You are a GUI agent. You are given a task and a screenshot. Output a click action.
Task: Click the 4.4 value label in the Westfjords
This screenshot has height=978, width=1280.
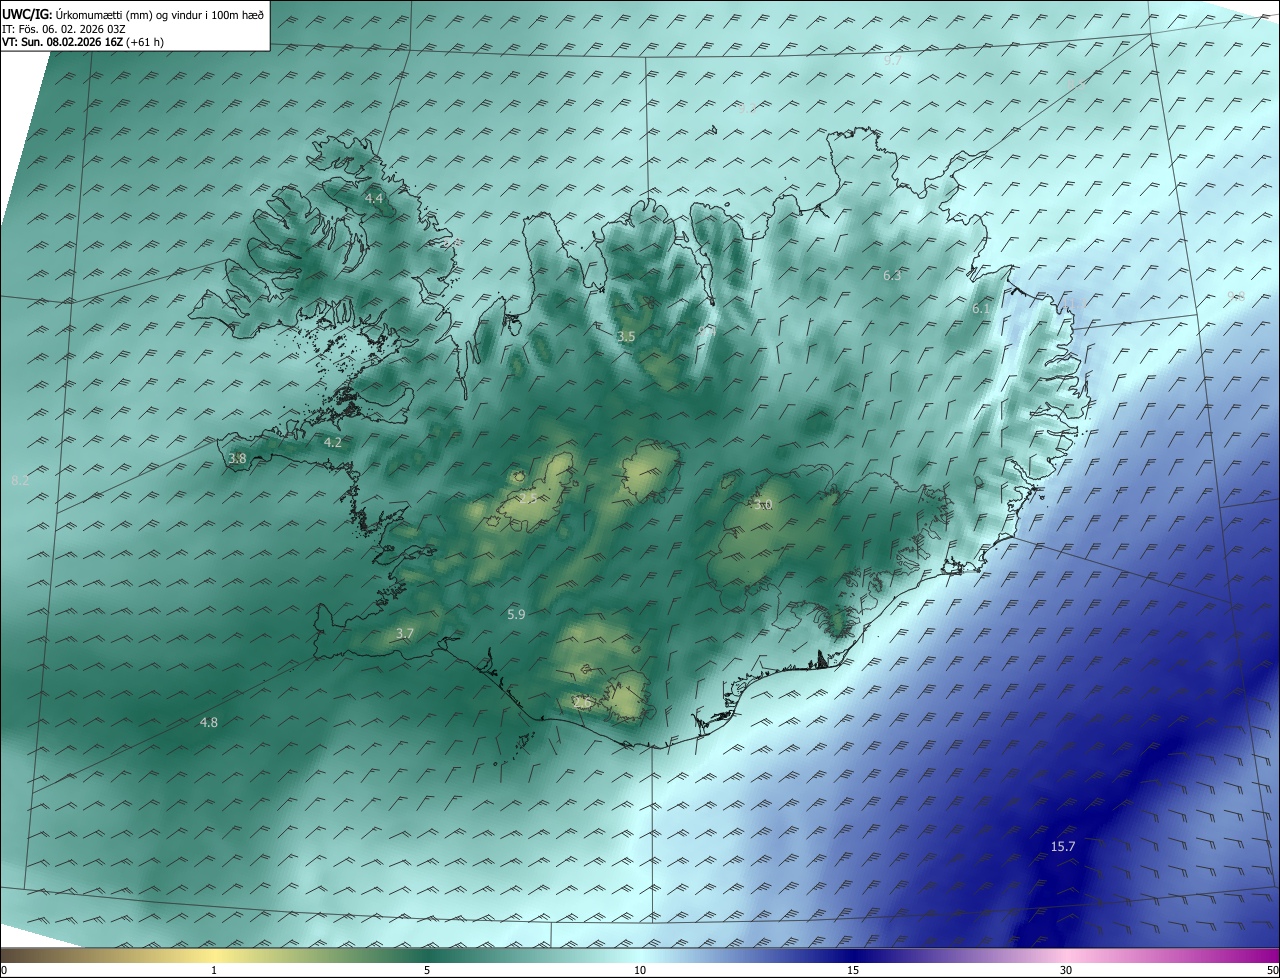pos(373,199)
